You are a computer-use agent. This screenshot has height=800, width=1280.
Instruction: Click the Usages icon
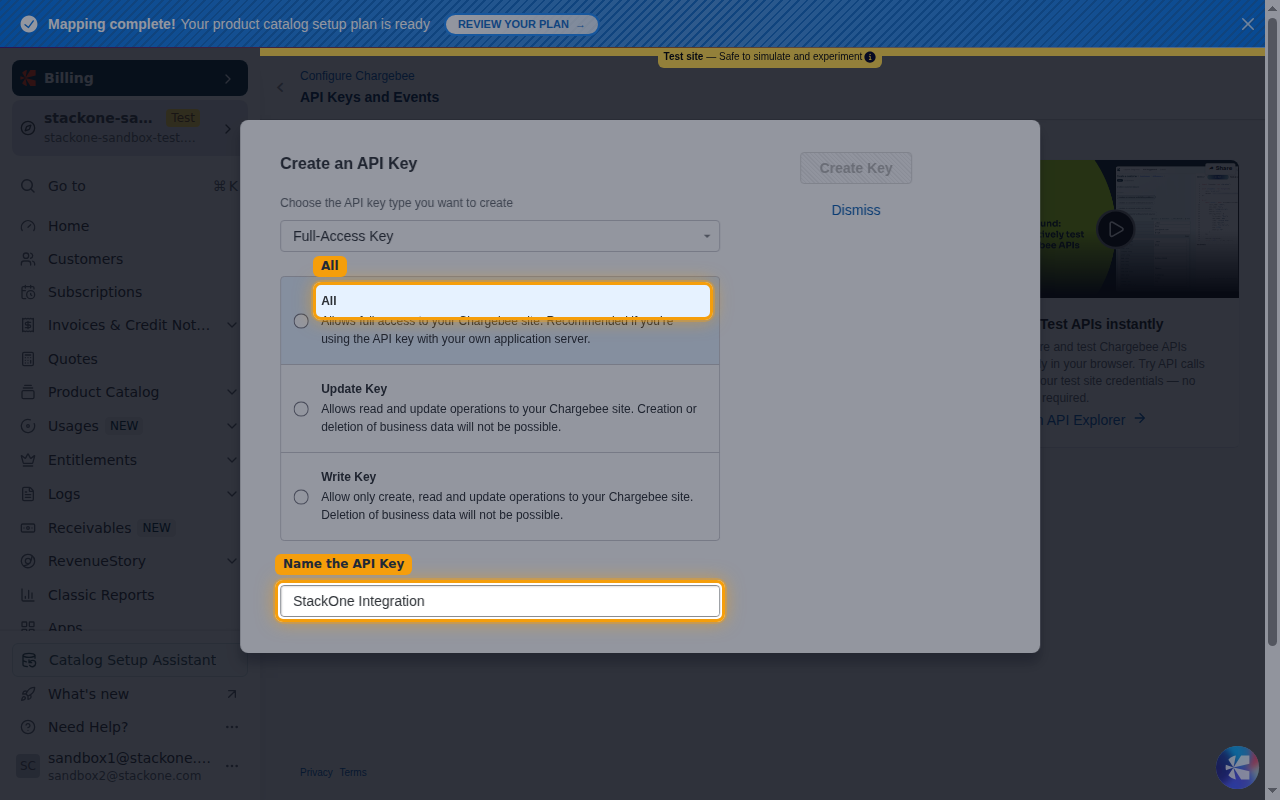(x=28, y=426)
